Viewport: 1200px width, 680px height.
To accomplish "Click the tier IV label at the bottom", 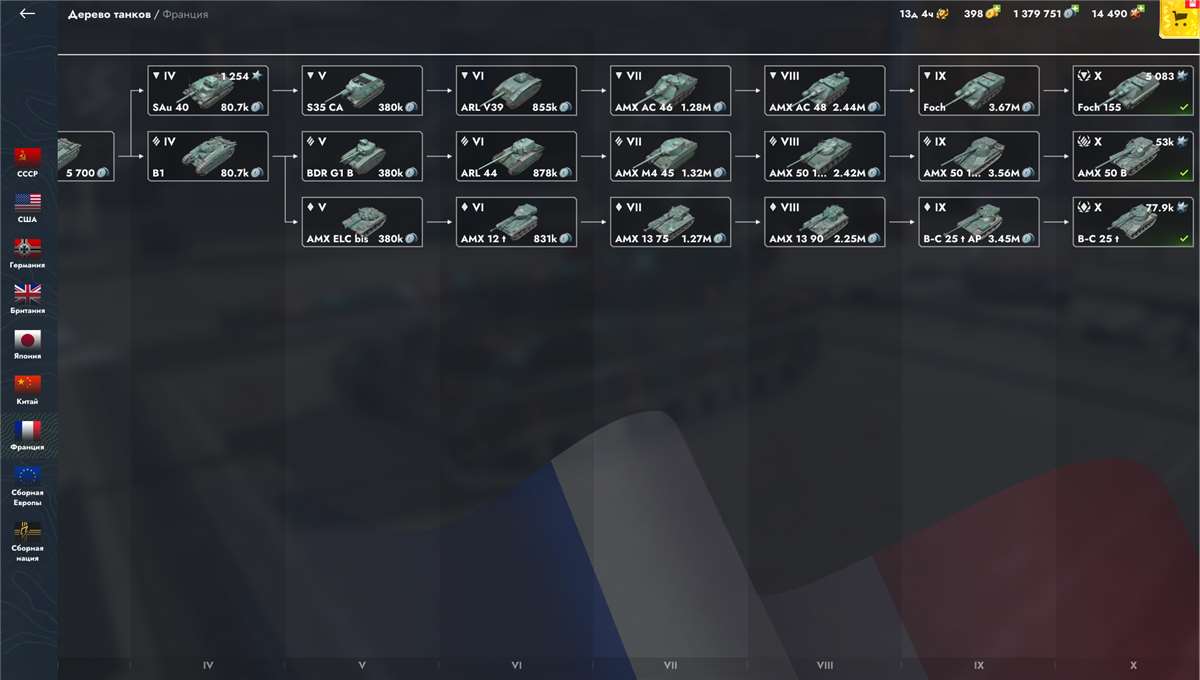I will 208,665.
